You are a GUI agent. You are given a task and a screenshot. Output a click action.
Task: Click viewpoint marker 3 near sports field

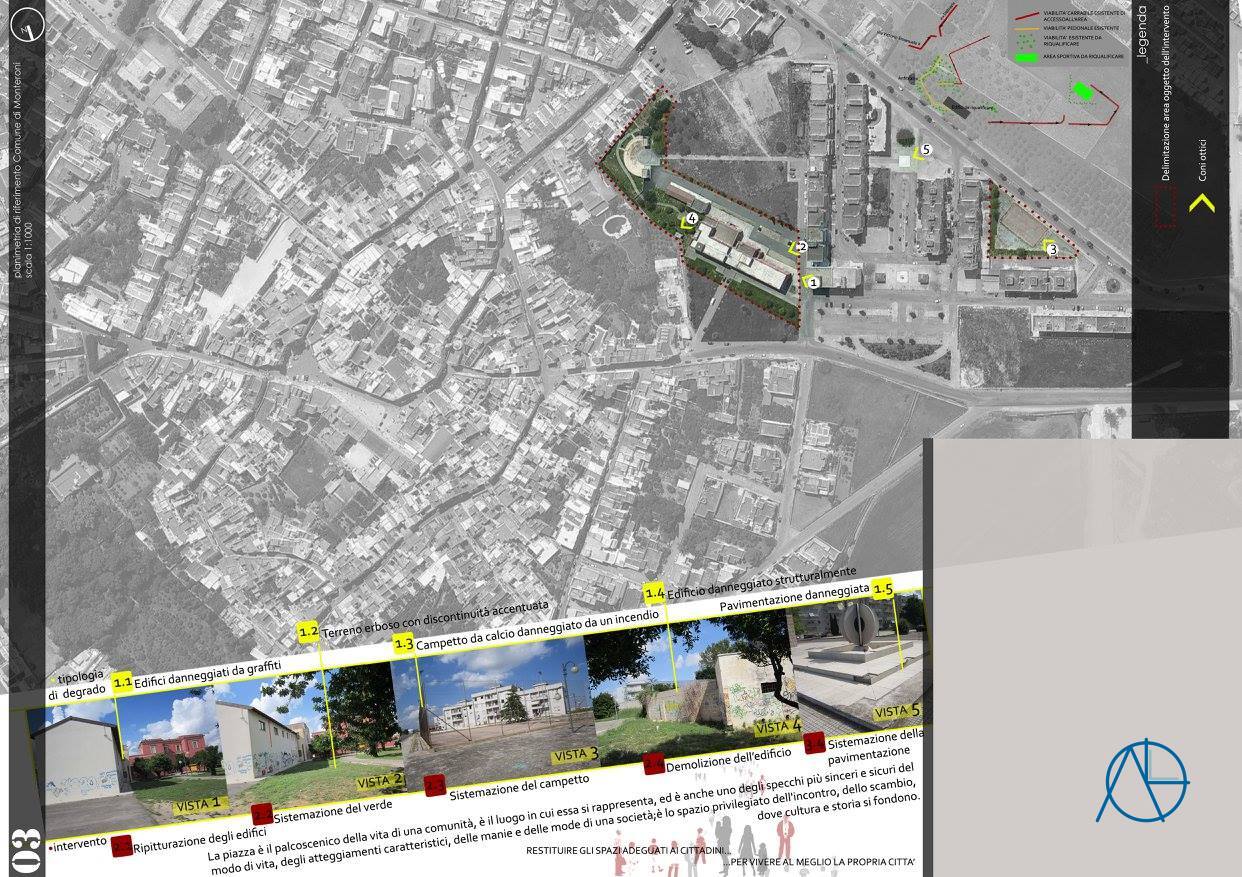[x=1052, y=248]
